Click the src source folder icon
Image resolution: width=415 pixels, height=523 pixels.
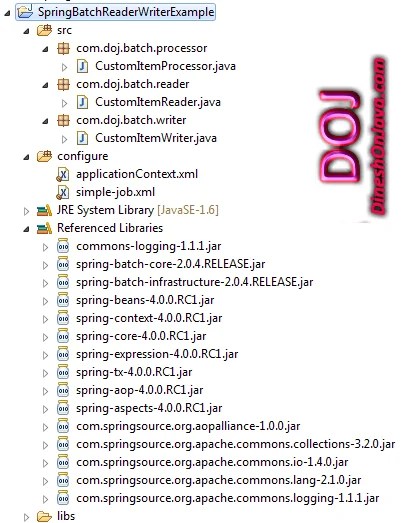click(x=44, y=30)
